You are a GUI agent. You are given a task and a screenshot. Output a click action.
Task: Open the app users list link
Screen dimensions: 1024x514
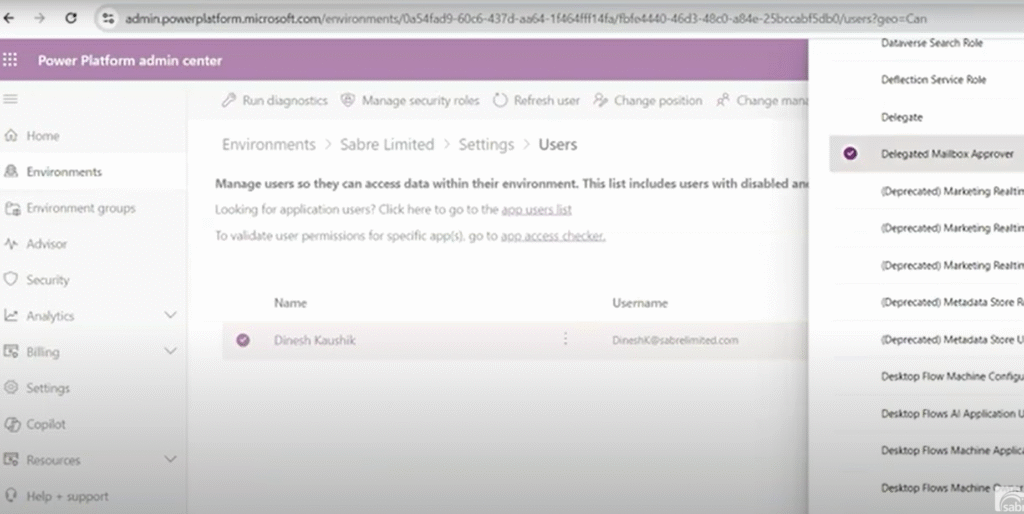coord(536,209)
